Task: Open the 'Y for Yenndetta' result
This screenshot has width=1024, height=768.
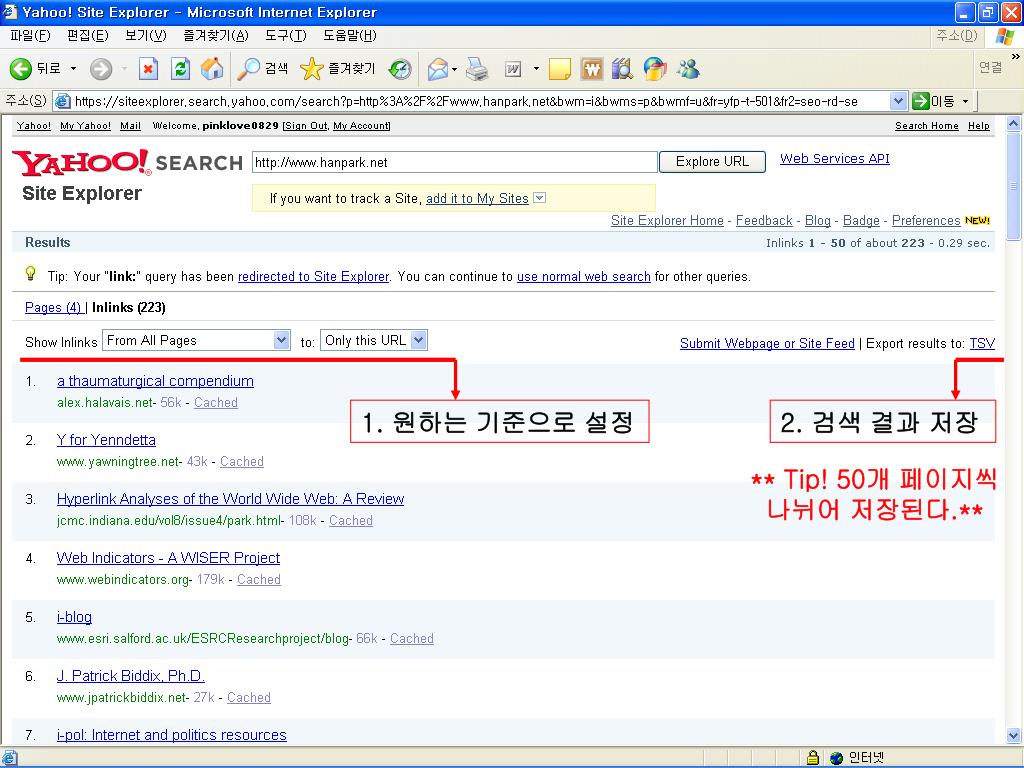Action: point(106,440)
